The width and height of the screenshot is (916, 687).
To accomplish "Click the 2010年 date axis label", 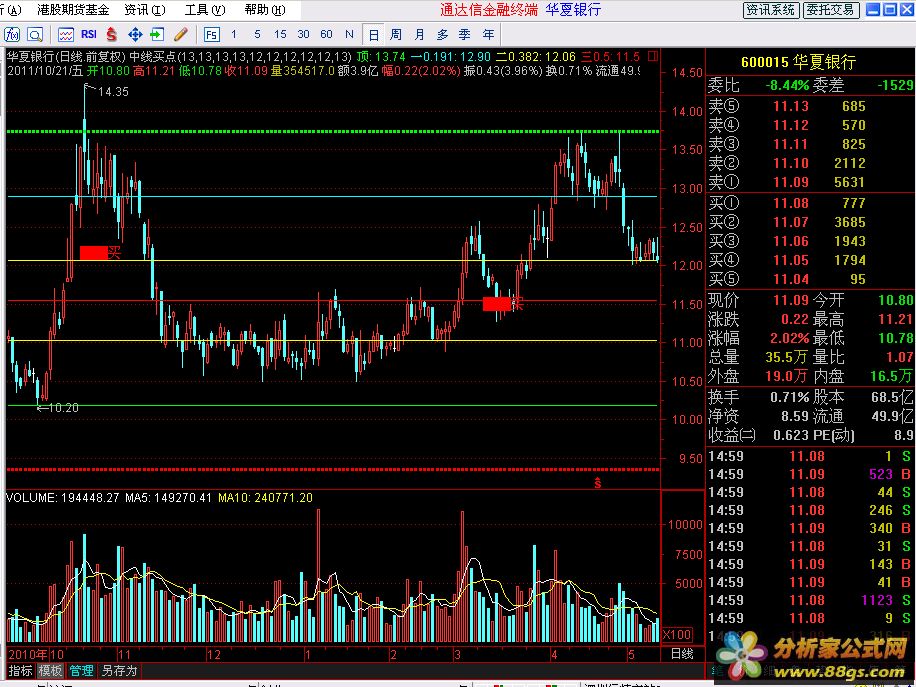I will 28,654.
